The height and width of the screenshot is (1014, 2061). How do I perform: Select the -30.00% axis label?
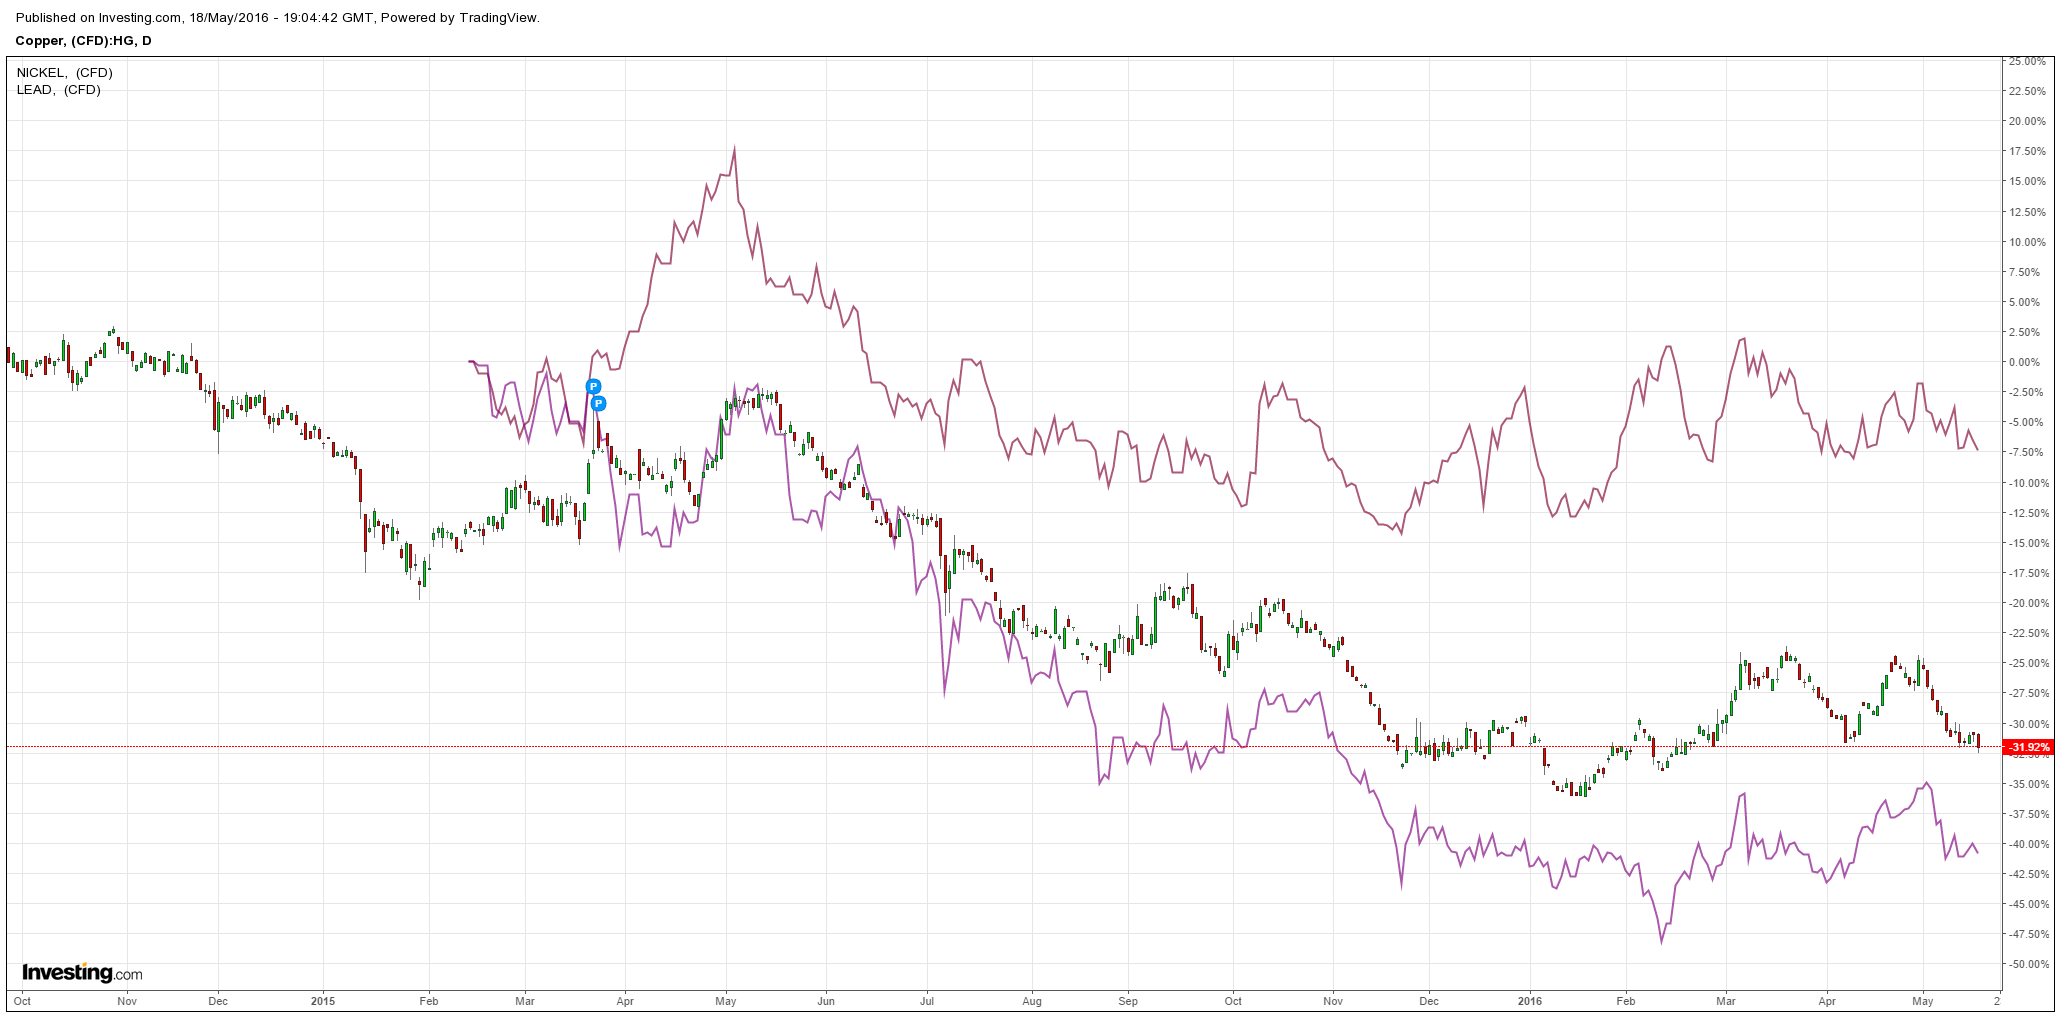(2027, 724)
